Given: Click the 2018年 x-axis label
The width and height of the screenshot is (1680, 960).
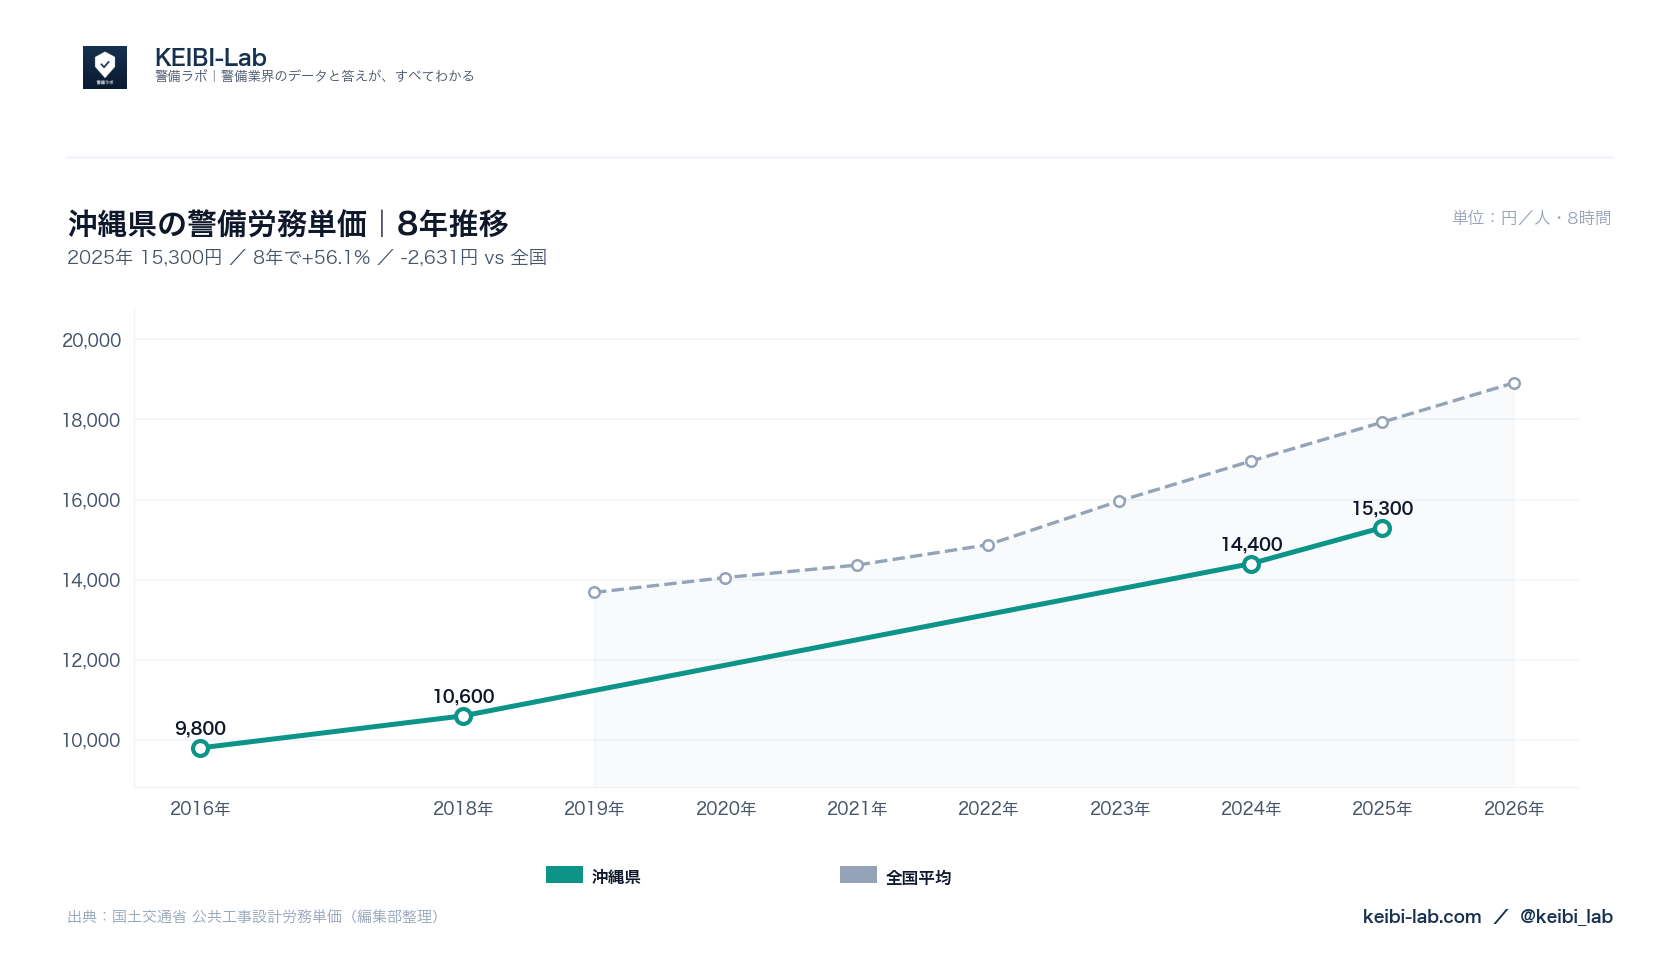Looking at the screenshot, I should click(x=463, y=808).
